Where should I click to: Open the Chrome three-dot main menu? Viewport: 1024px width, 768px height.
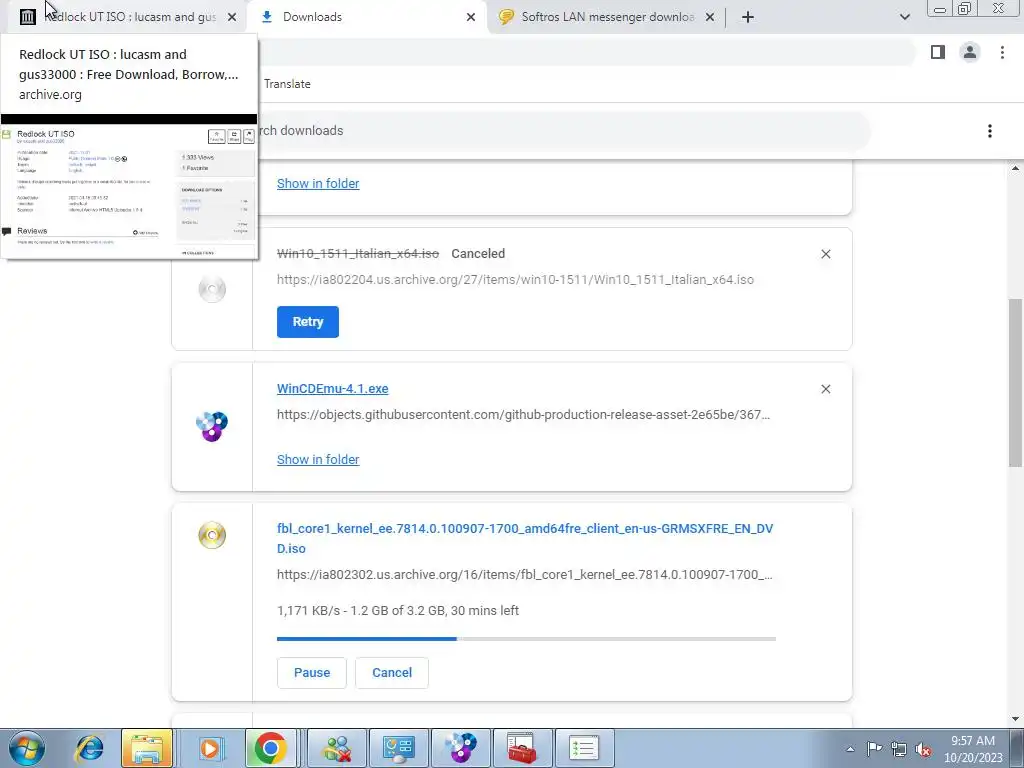pyautogui.click(x=1002, y=52)
